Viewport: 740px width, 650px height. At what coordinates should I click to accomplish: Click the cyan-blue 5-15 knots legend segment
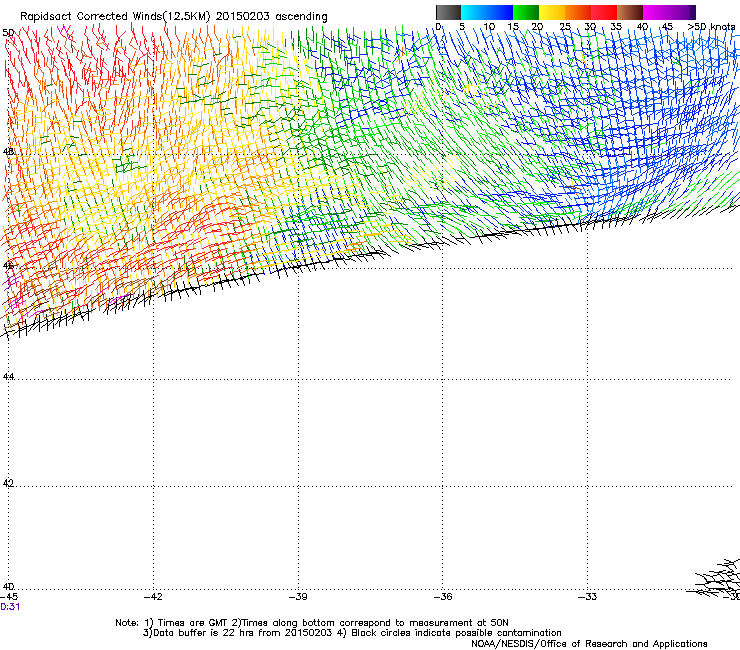click(487, 12)
